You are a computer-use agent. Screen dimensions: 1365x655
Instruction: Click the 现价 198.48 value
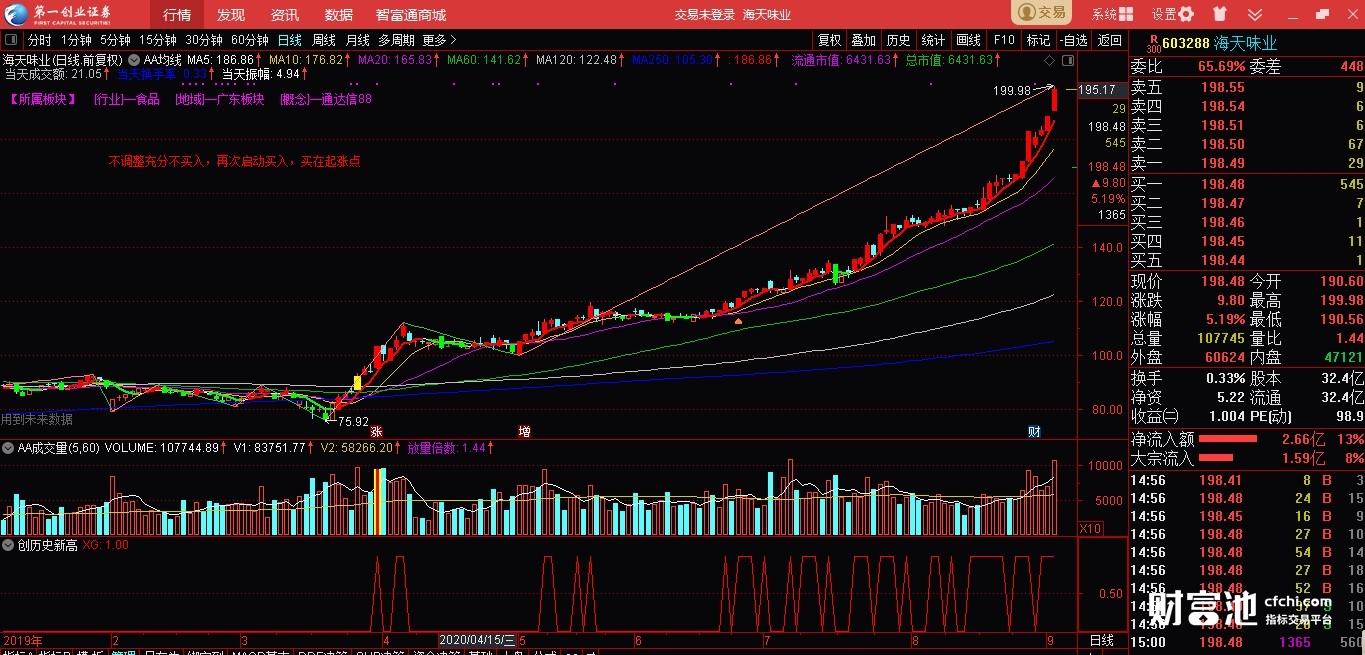click(x=1223, y=282)
